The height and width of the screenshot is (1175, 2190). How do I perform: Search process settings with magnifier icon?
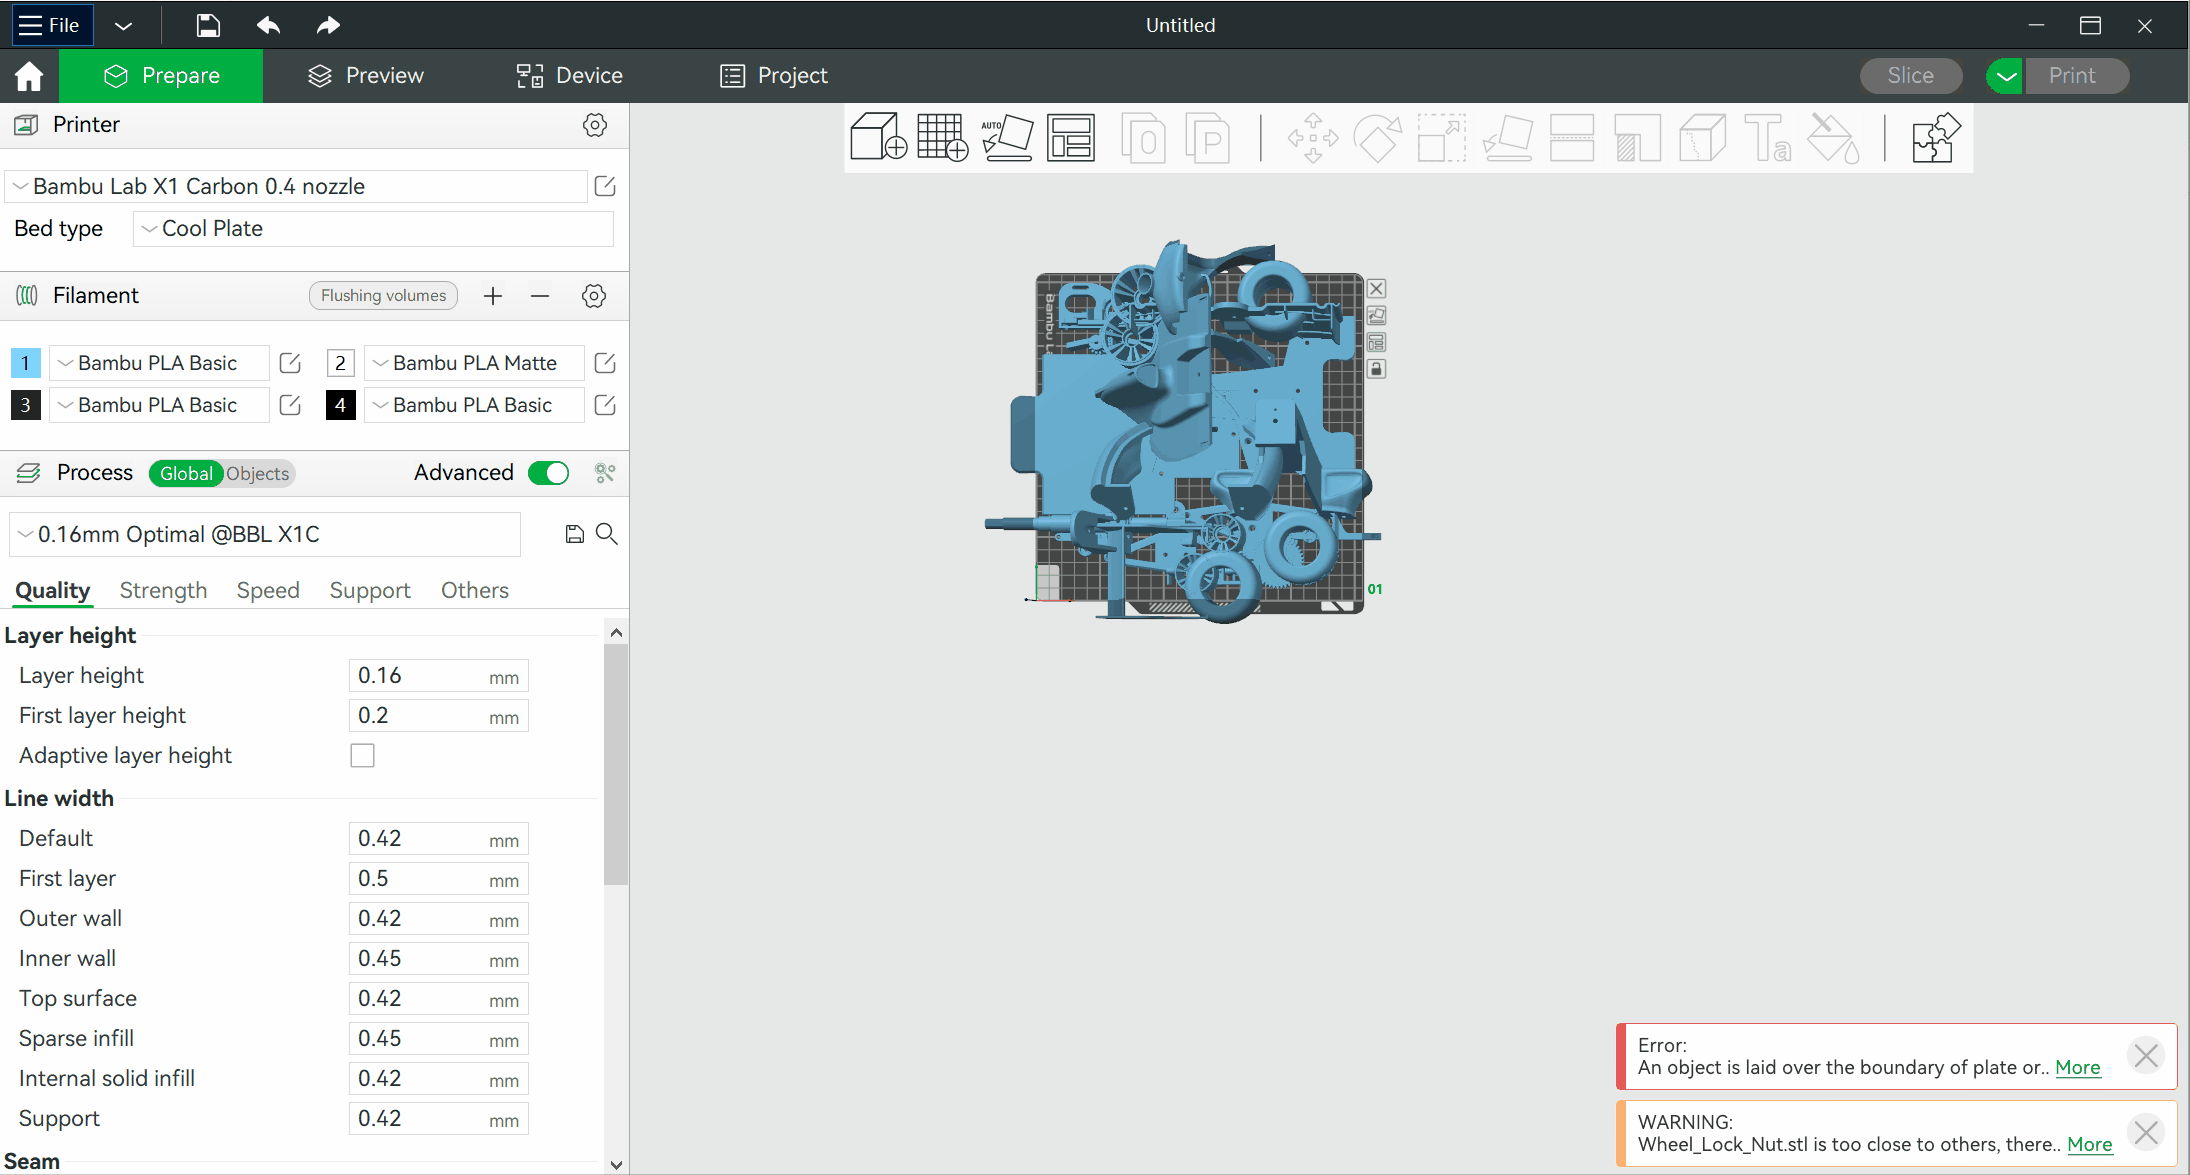[x=606, y=534]
